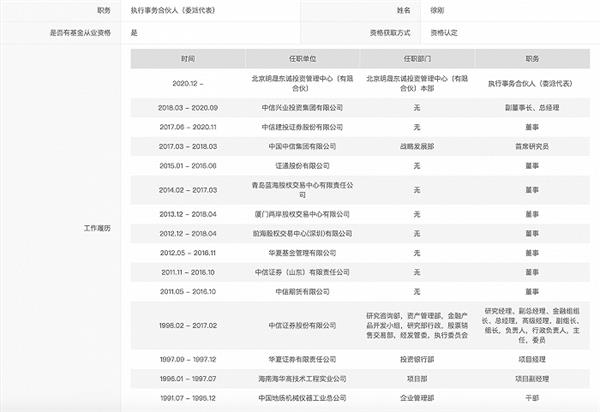Image resolution: width=600 pixels, height=412 pixels.
Task: Click the '企业管理部' department cell
Action: point(417,398)
